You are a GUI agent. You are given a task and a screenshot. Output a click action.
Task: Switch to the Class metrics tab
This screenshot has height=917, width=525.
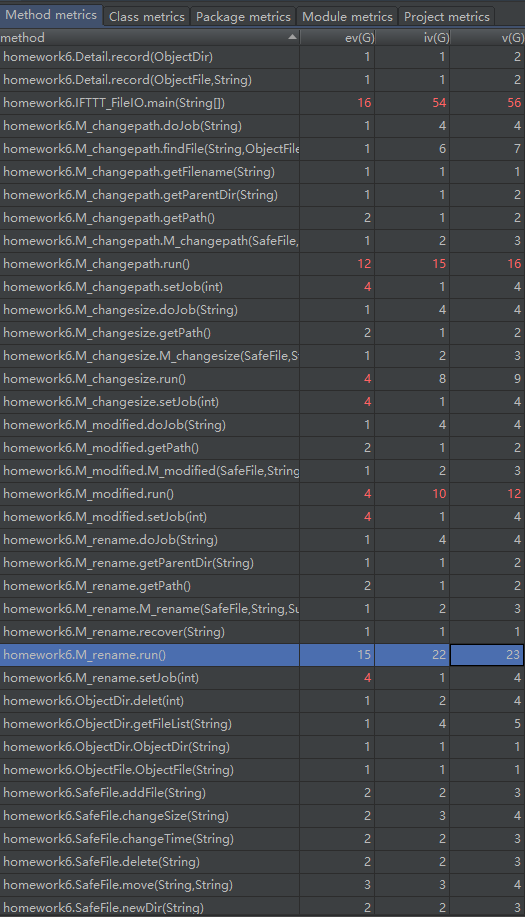[147, 16]
